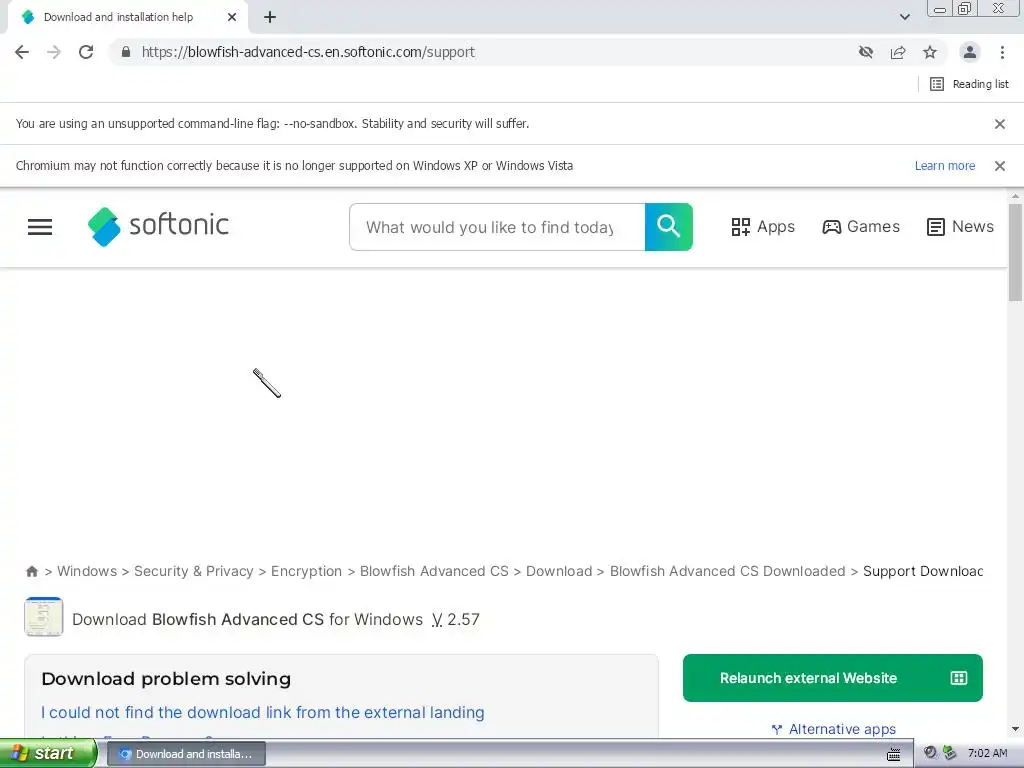Open the Windows start menu
This screenshot has height=768, width=1024.
(x=47, y=754)
